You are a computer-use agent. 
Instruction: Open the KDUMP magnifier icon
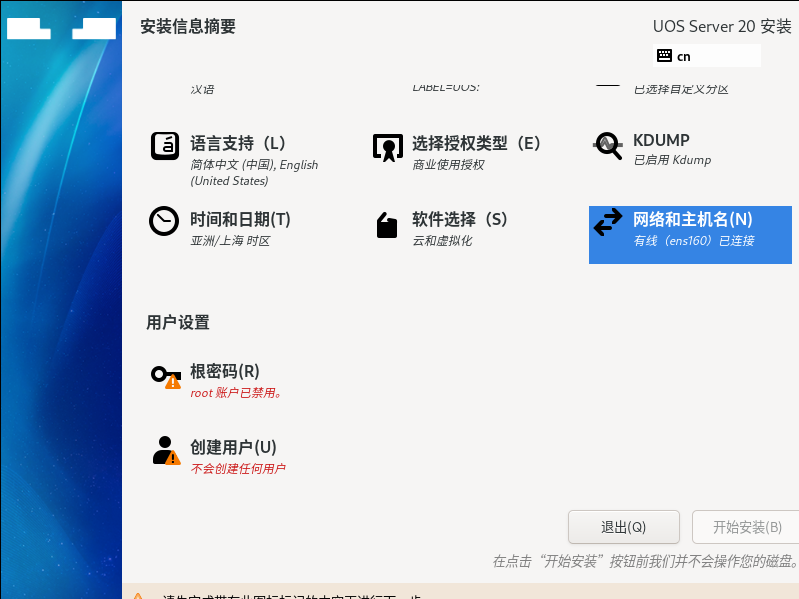(608, 146)
